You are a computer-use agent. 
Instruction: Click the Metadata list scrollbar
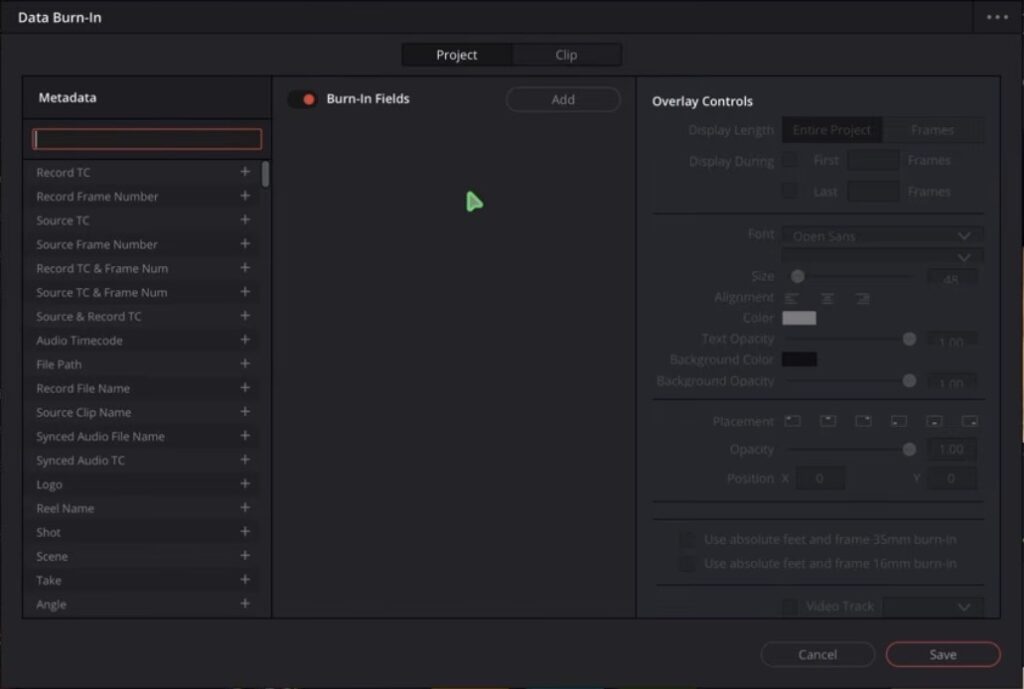[265, 174]
